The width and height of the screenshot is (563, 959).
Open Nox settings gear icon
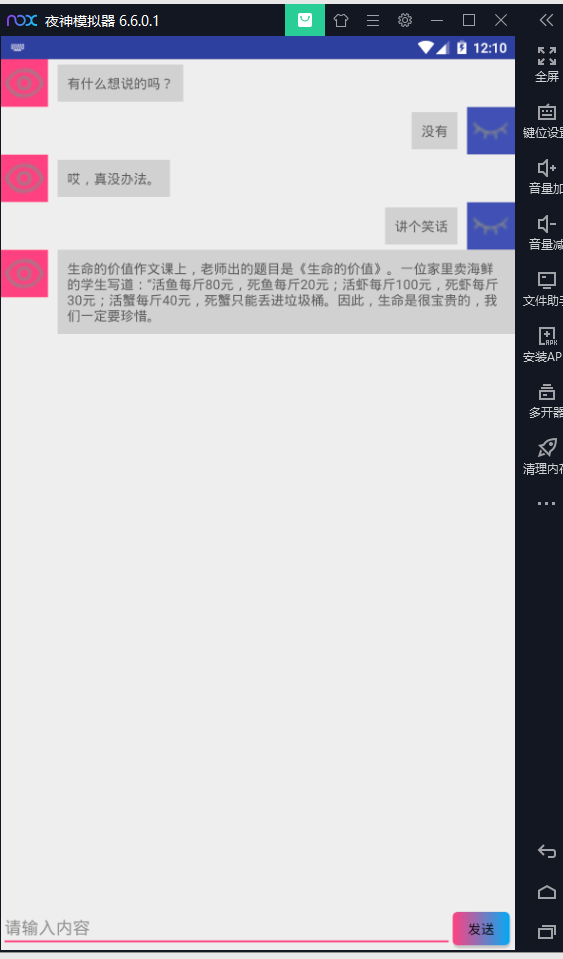[x=405, y=20]
